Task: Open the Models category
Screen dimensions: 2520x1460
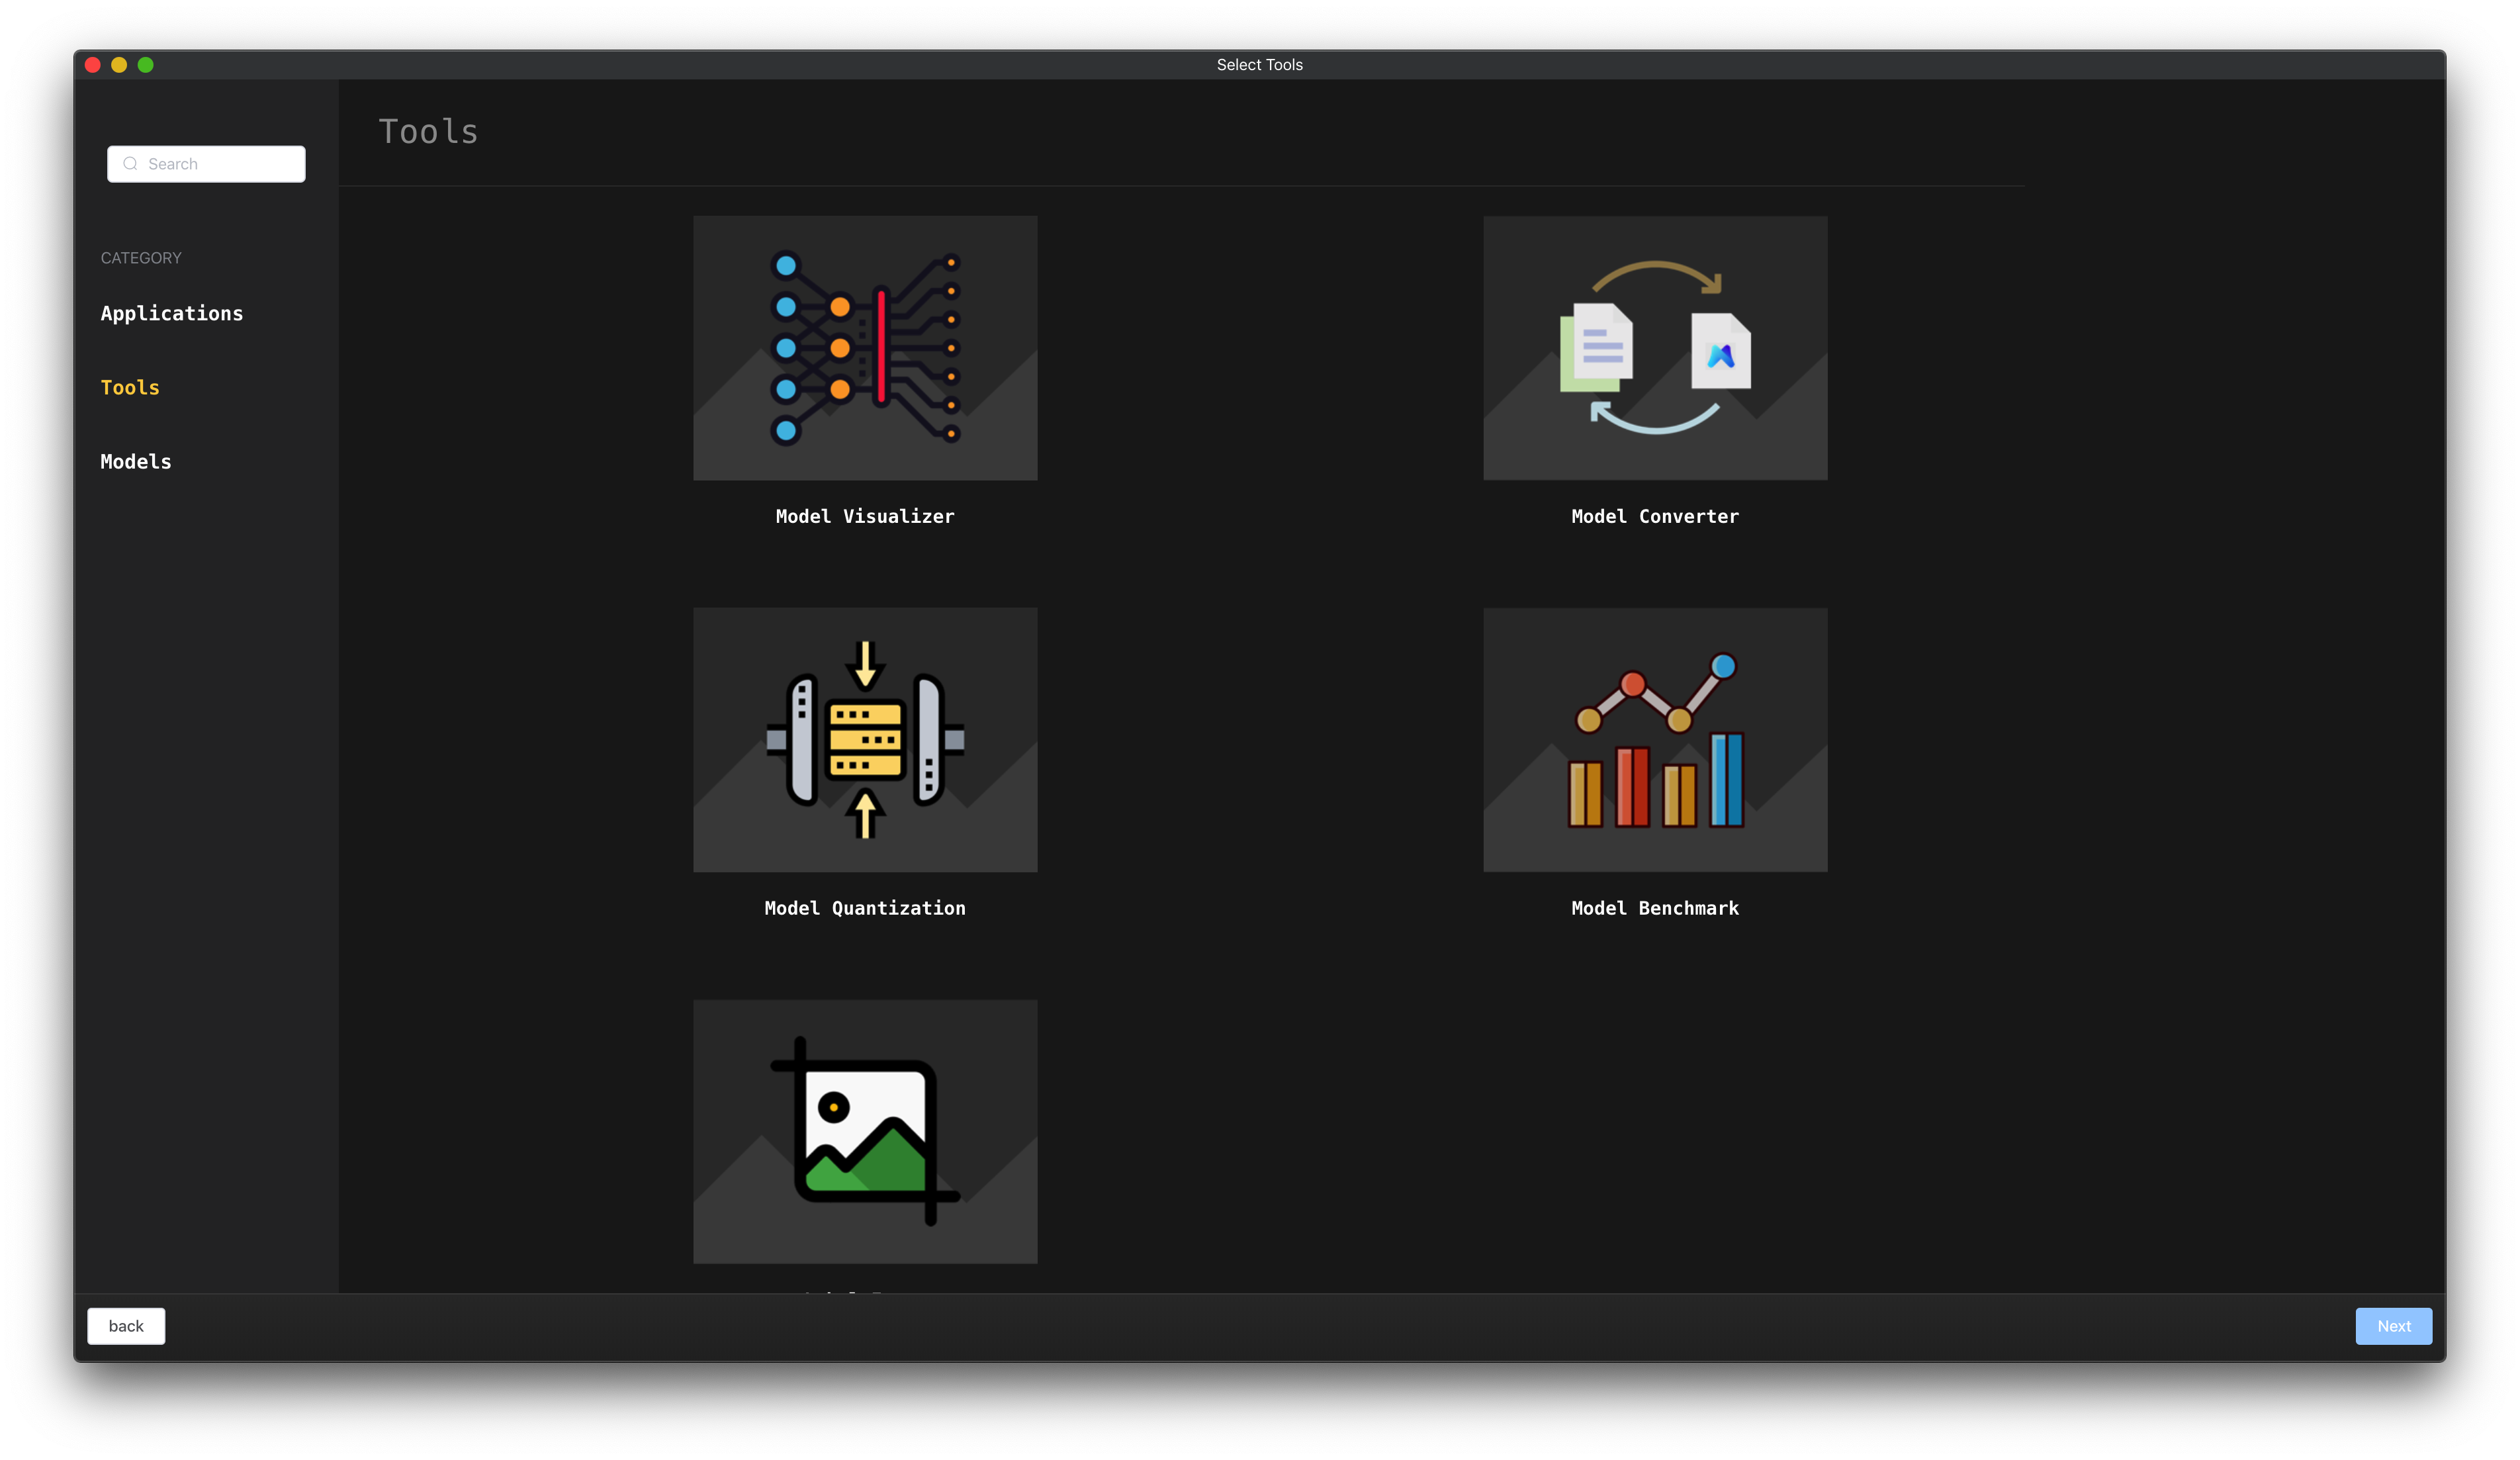Action: pyautogui.click(x=136, y=461)
